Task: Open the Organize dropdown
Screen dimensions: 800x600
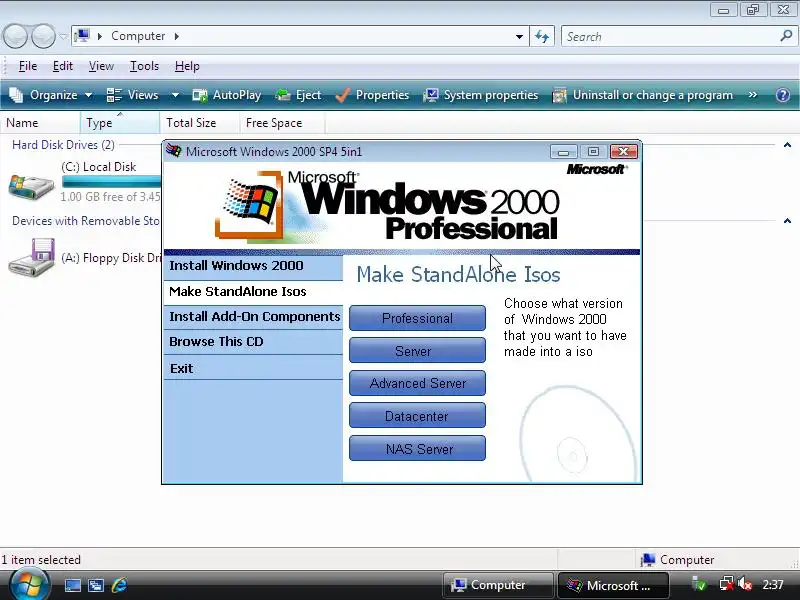Action: tap(51, 95)
